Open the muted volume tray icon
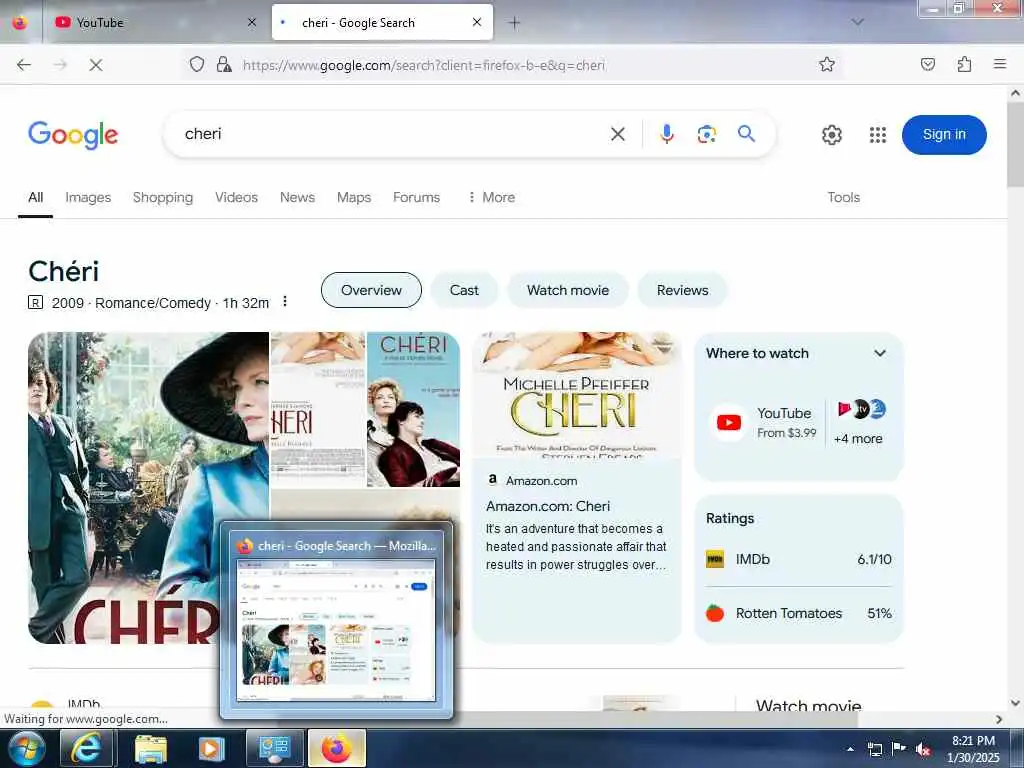This screenshot has height=768, width=1024. tap(923, 749)
